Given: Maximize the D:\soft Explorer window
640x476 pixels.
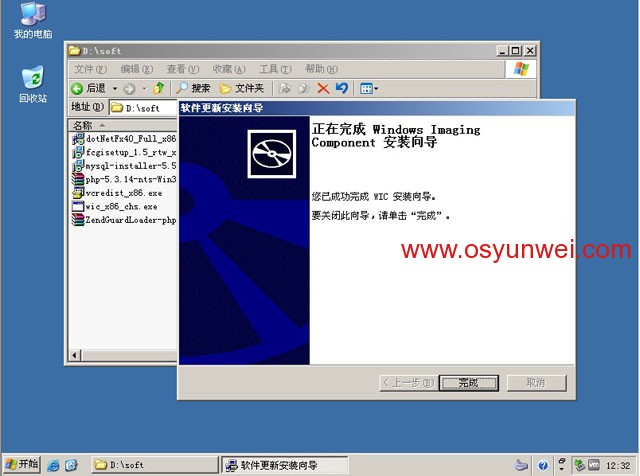Looking at the screenshot, I should [516, 51].
